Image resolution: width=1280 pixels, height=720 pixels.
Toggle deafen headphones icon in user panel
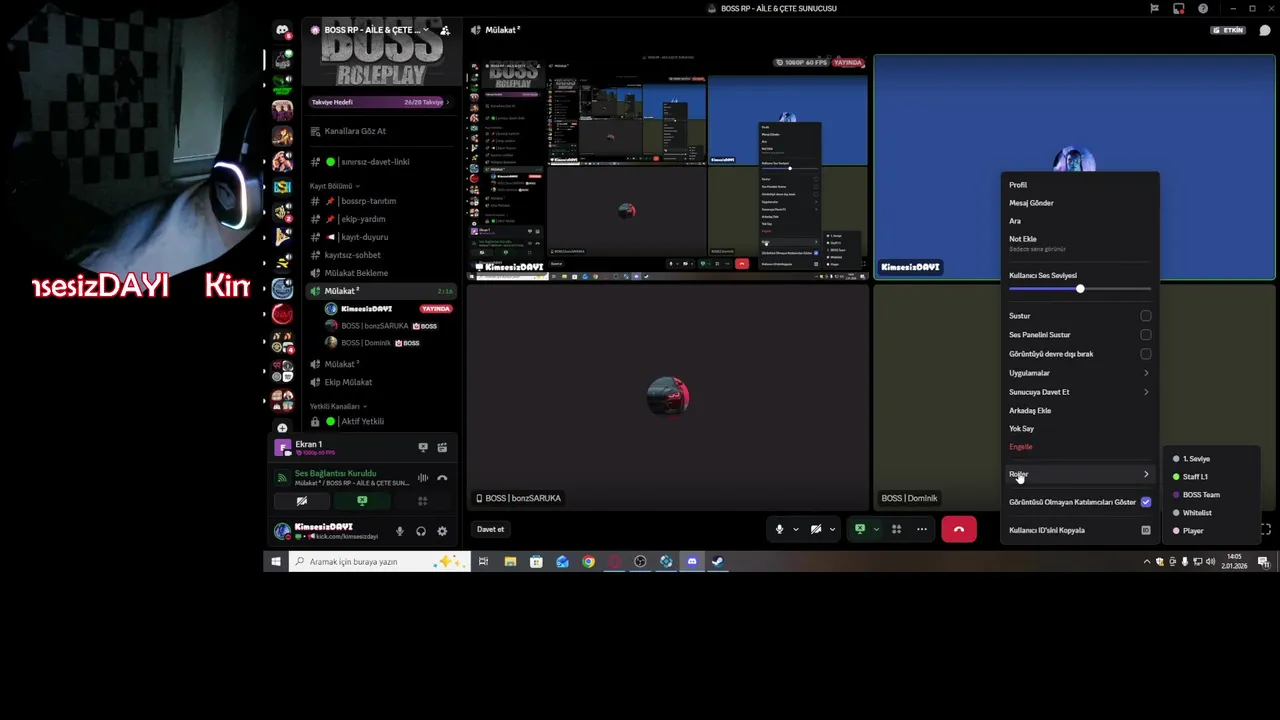point(421,531)
